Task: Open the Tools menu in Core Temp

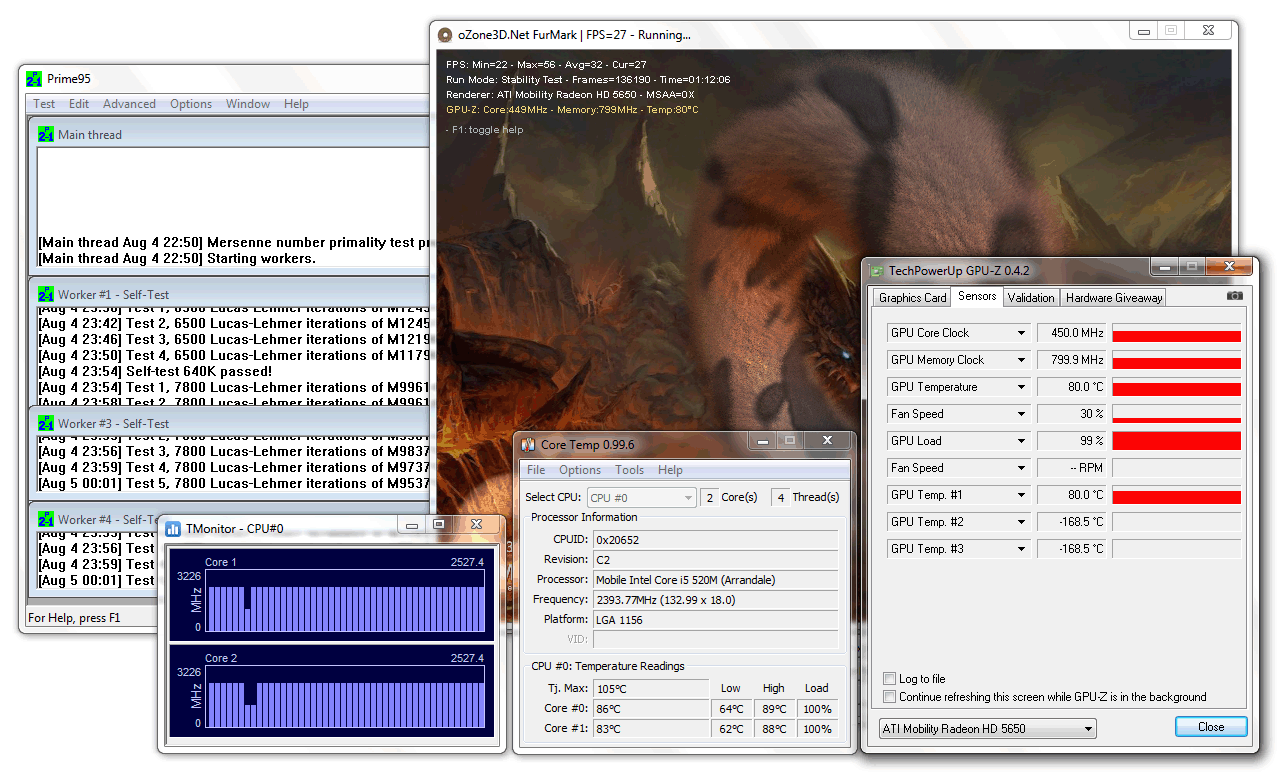Action: click(x=629, y=470)
